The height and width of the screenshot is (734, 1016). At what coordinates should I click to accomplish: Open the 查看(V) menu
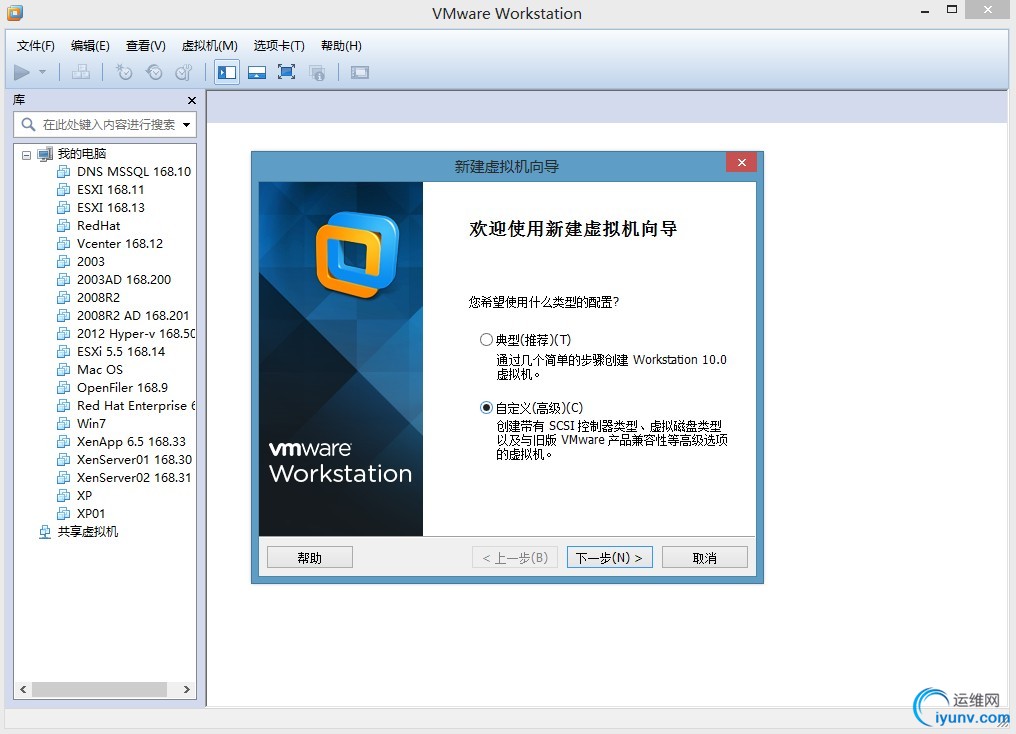pyautogui.click(x=146, y=45)
